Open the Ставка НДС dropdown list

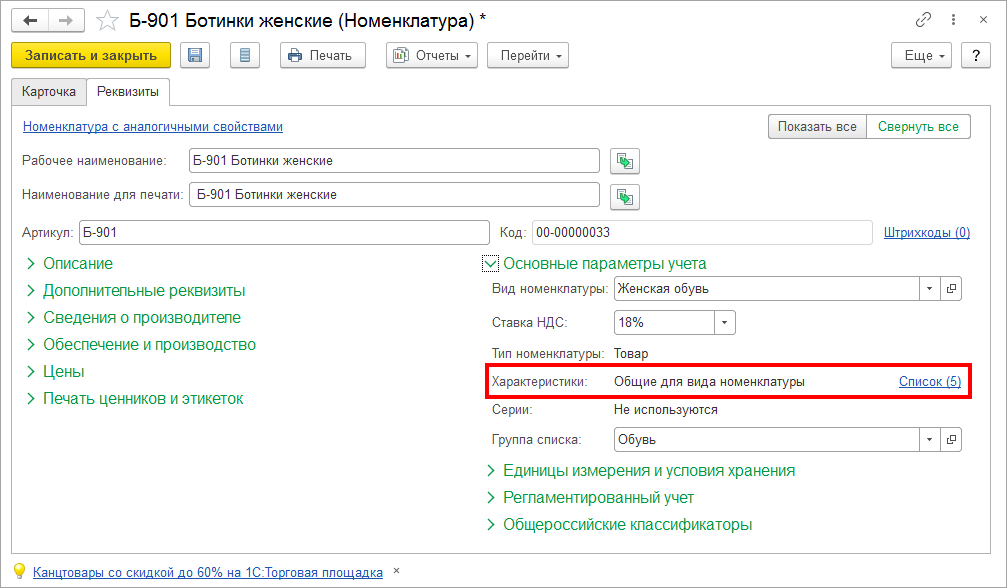[725, 322]
